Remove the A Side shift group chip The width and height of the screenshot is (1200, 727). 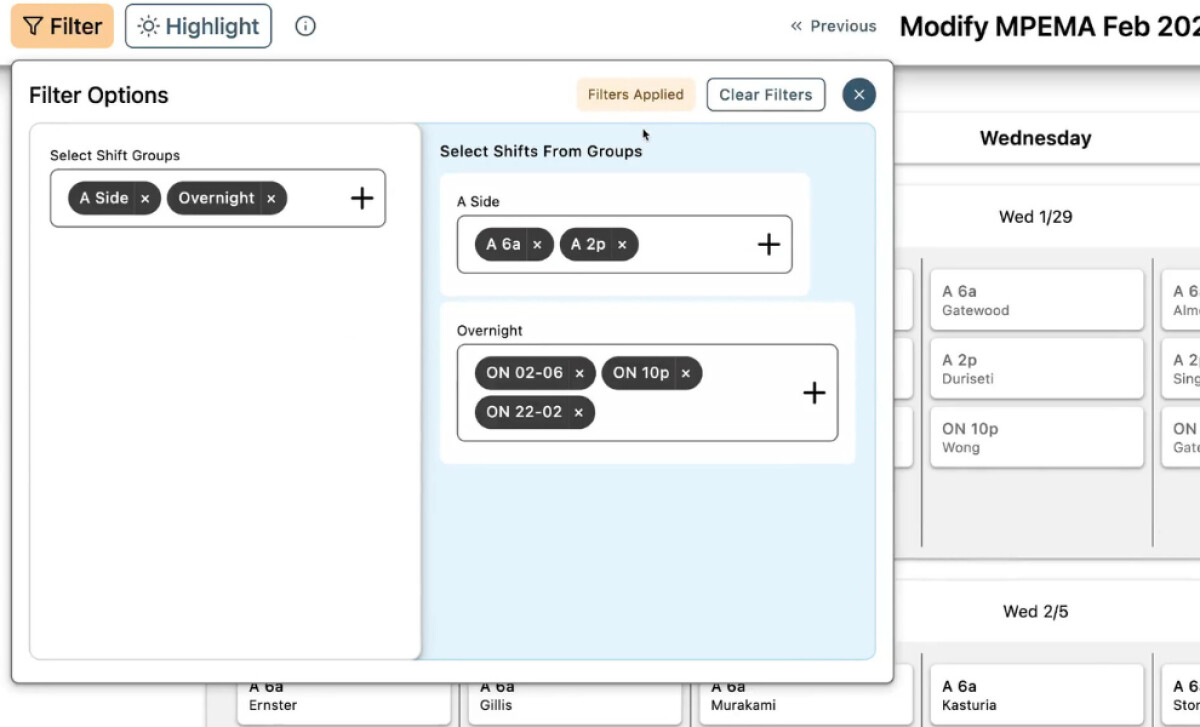[145, 198]
